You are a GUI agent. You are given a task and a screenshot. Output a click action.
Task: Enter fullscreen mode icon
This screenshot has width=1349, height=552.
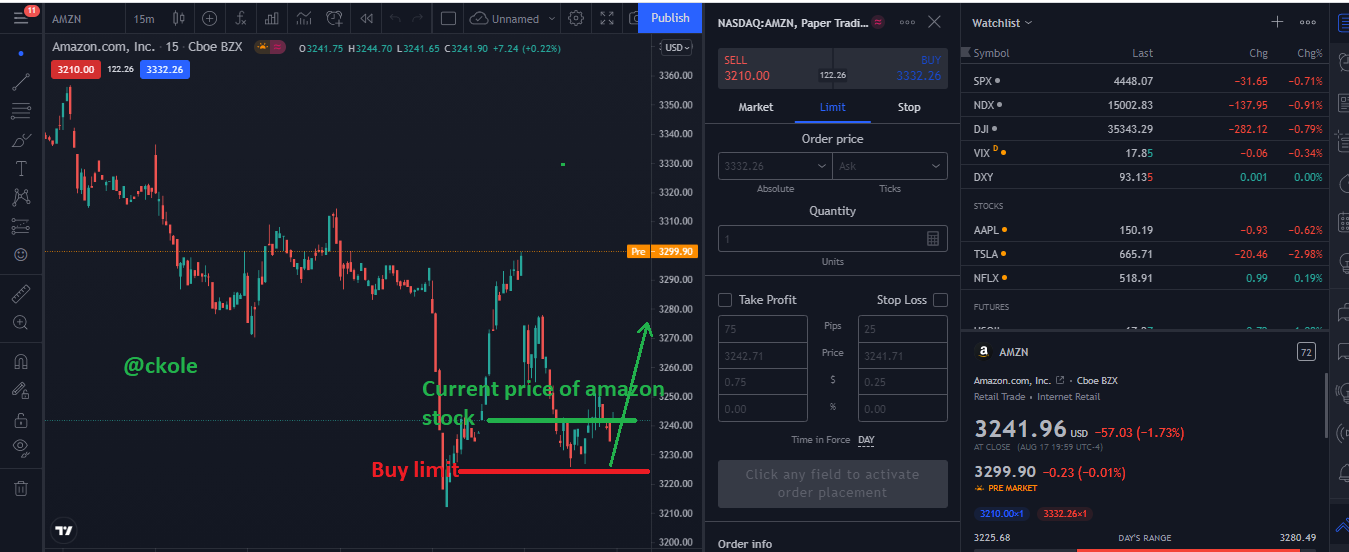click(606, 18)
